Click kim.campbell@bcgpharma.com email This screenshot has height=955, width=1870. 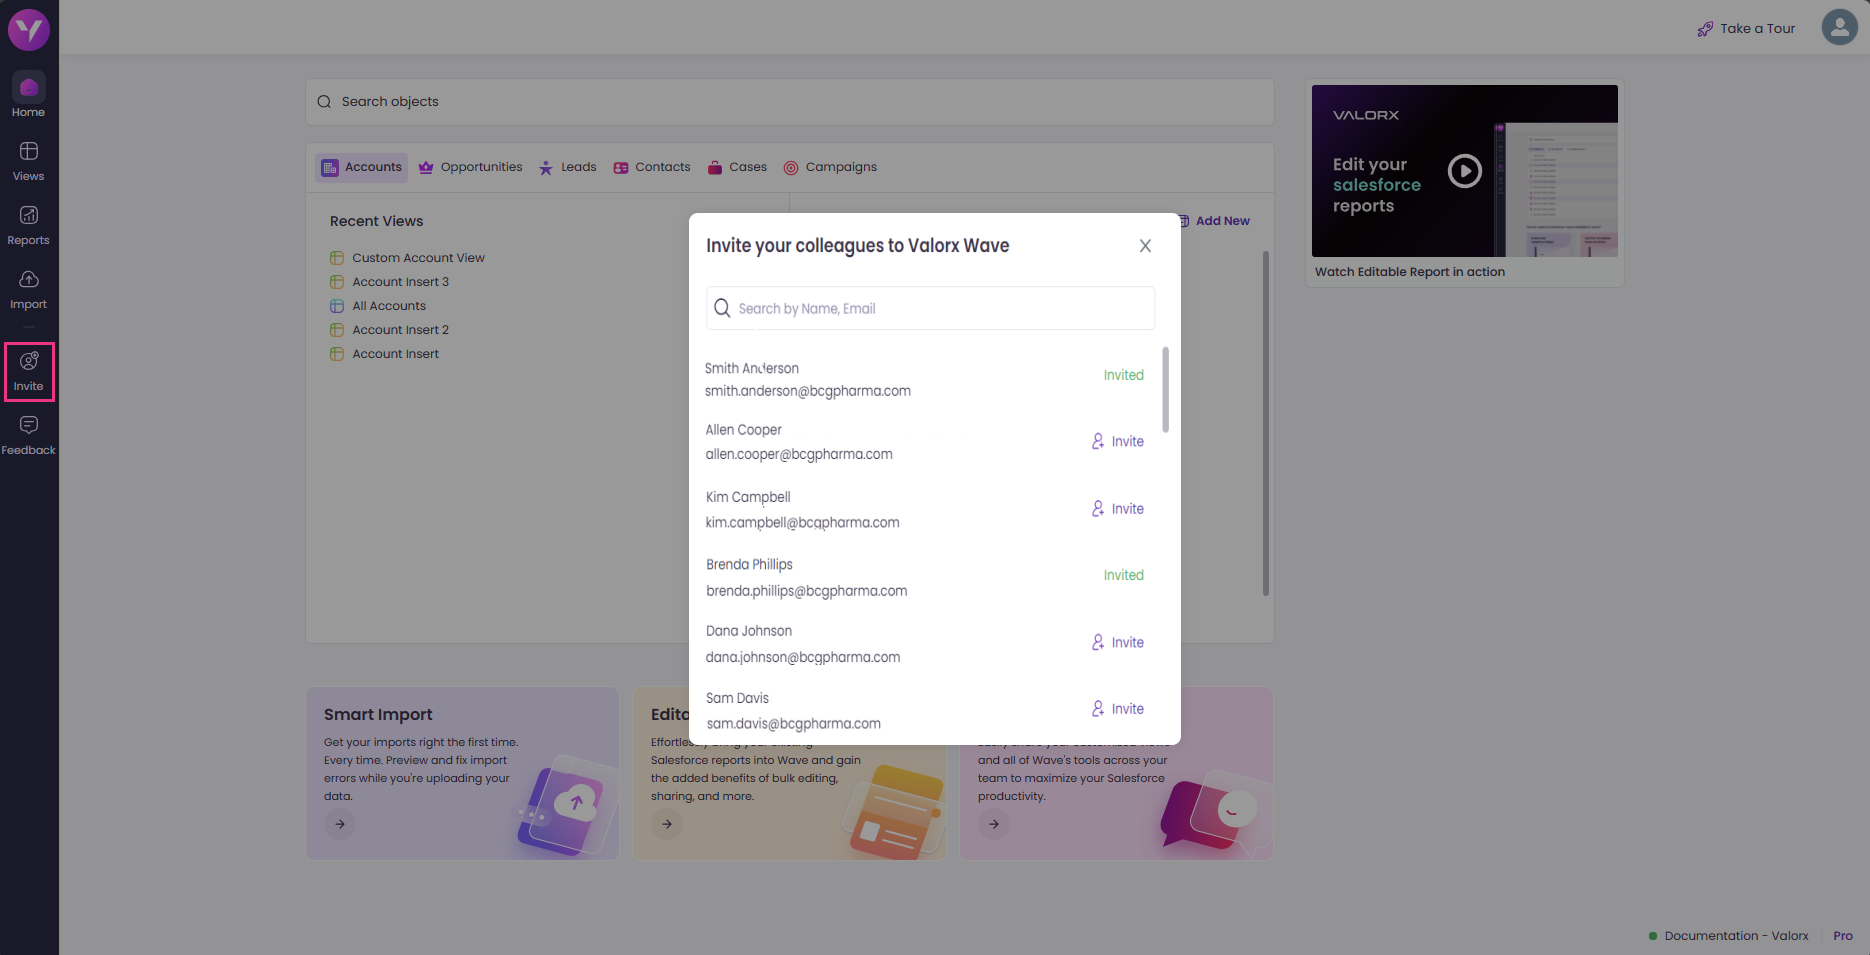802,522
